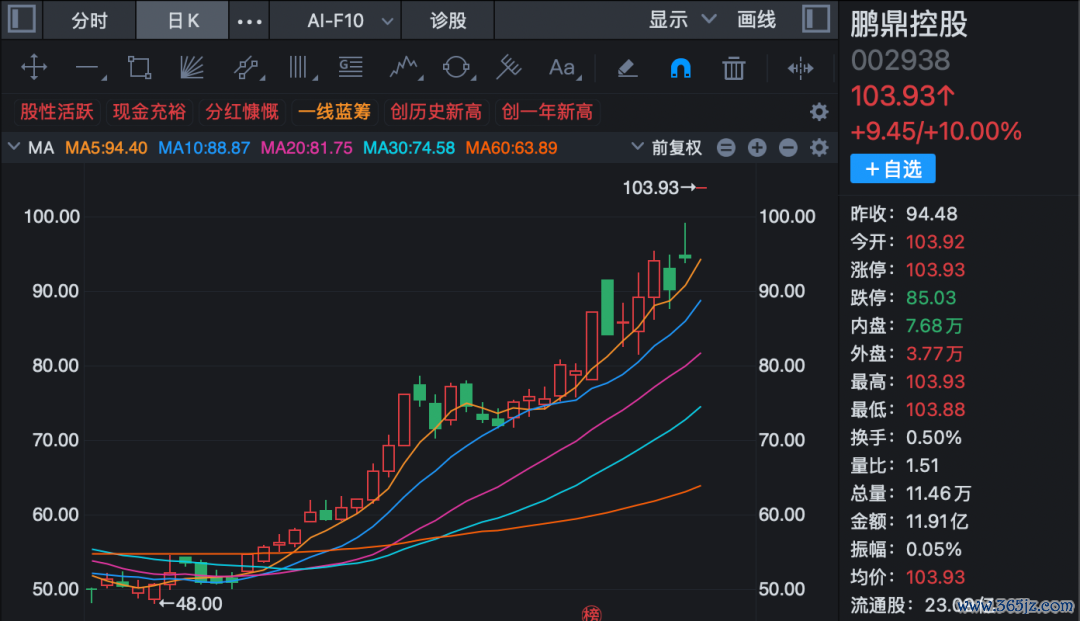The height and width of the screenshot is (621, 1080).
Task: Click the MA5:94.40 indicator label
Action: 106,148
